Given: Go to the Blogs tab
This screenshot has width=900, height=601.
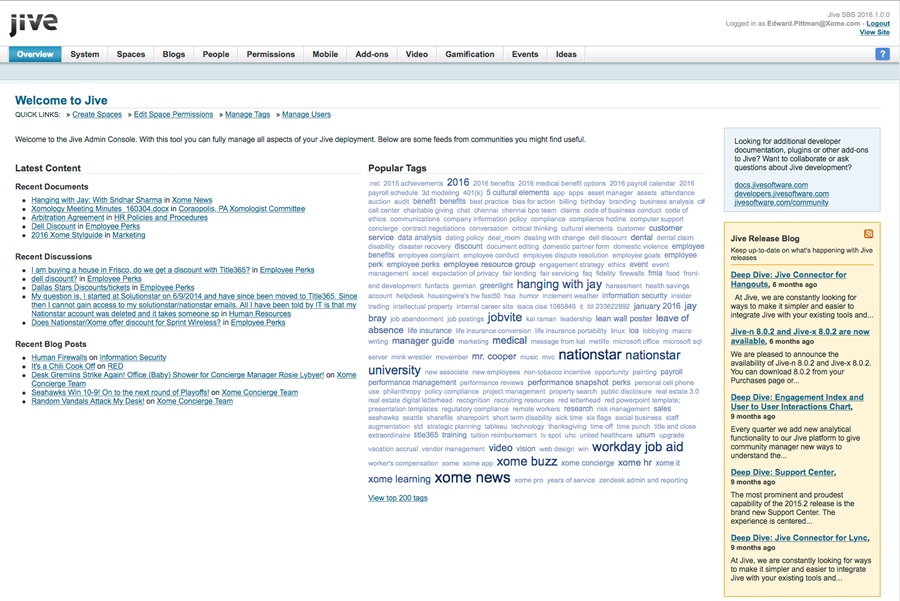Looking at the screenshot, I should click(174, 54).
